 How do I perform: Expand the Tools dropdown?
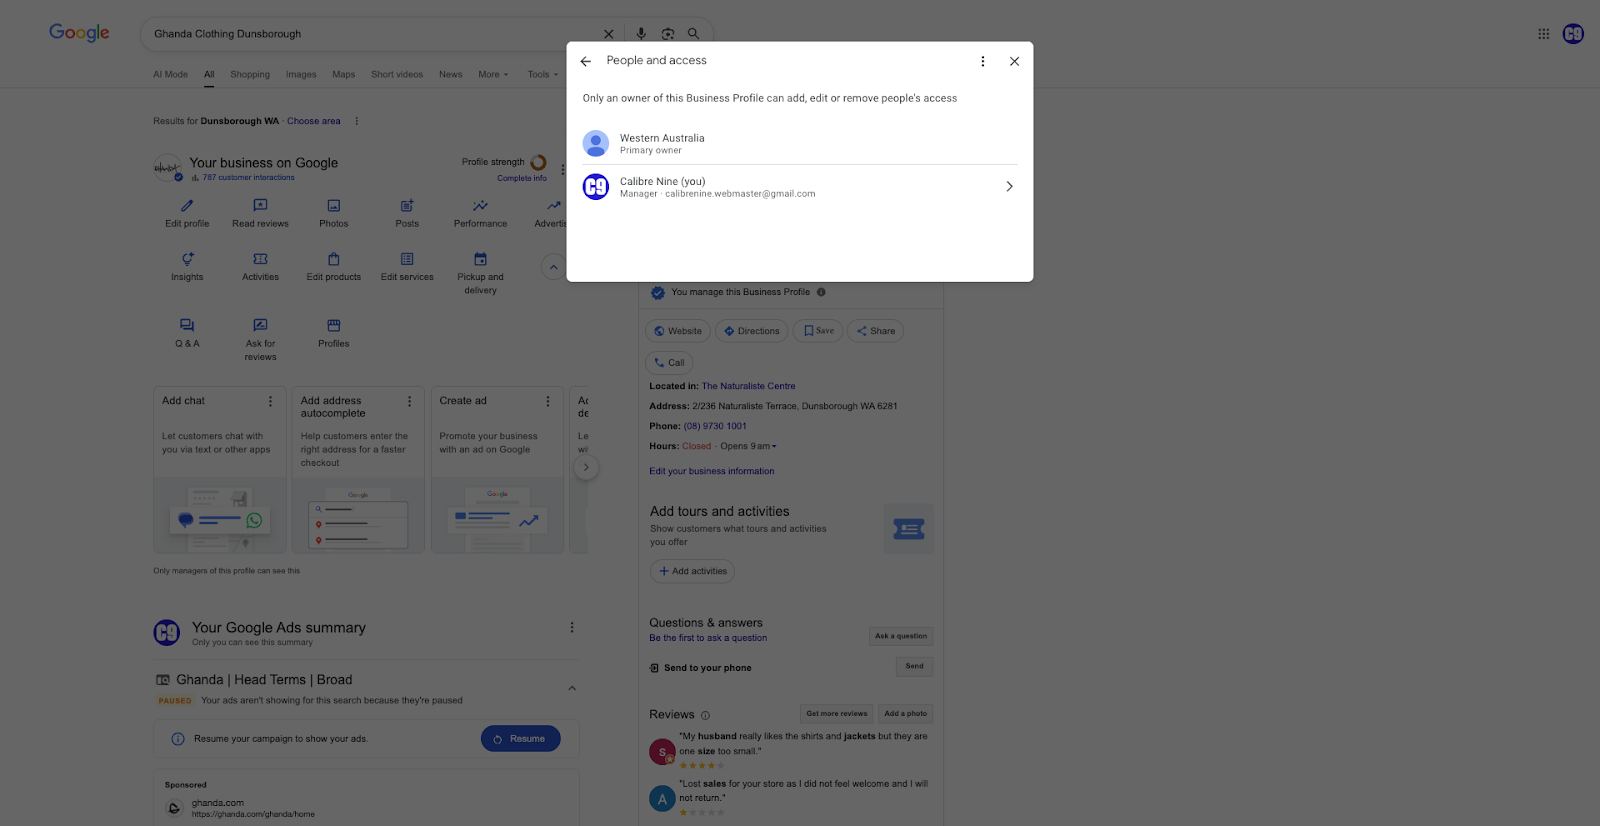543,75
